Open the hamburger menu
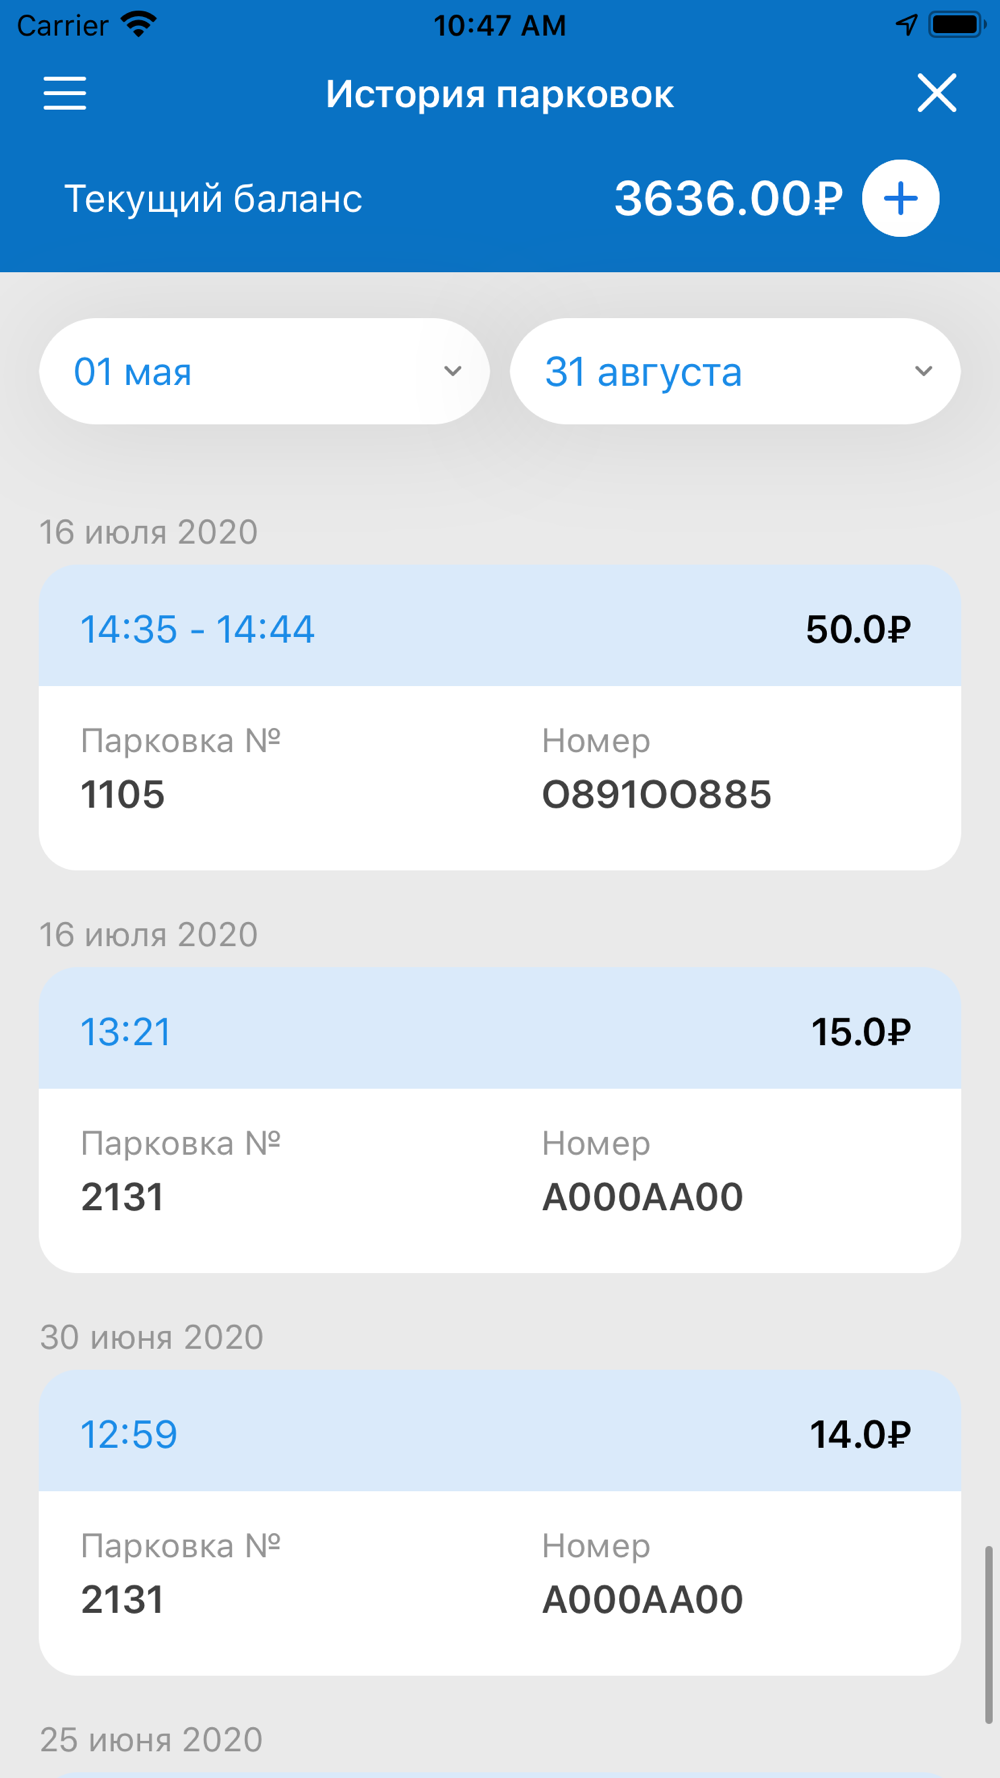 65,94
